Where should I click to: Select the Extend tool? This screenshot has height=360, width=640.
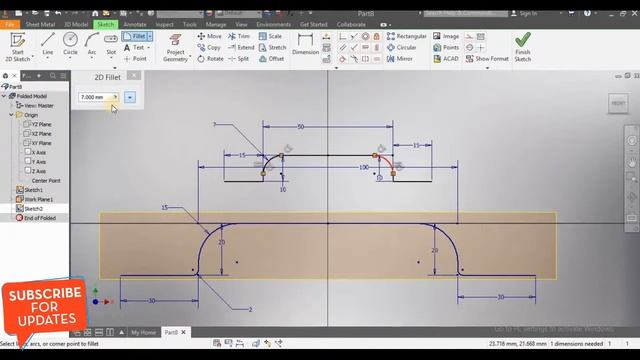tap(241, 48)
